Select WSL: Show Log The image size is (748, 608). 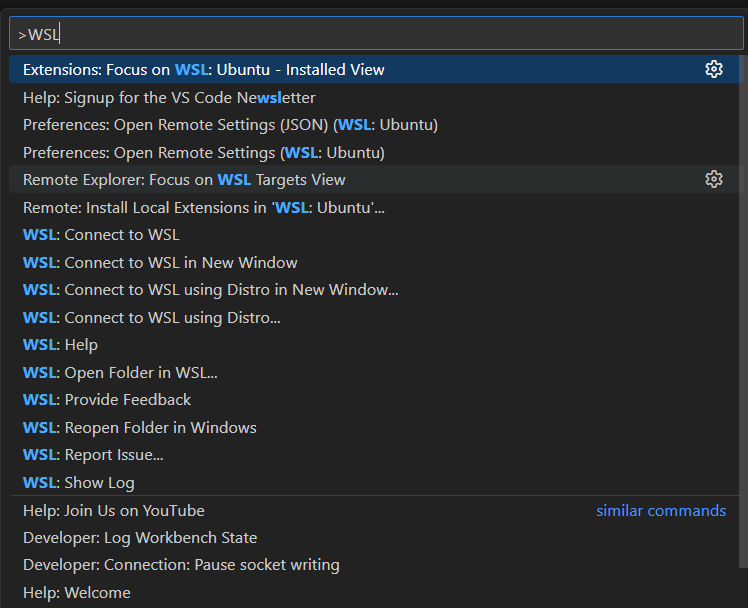pyautogui.click(x=376, y=483)
